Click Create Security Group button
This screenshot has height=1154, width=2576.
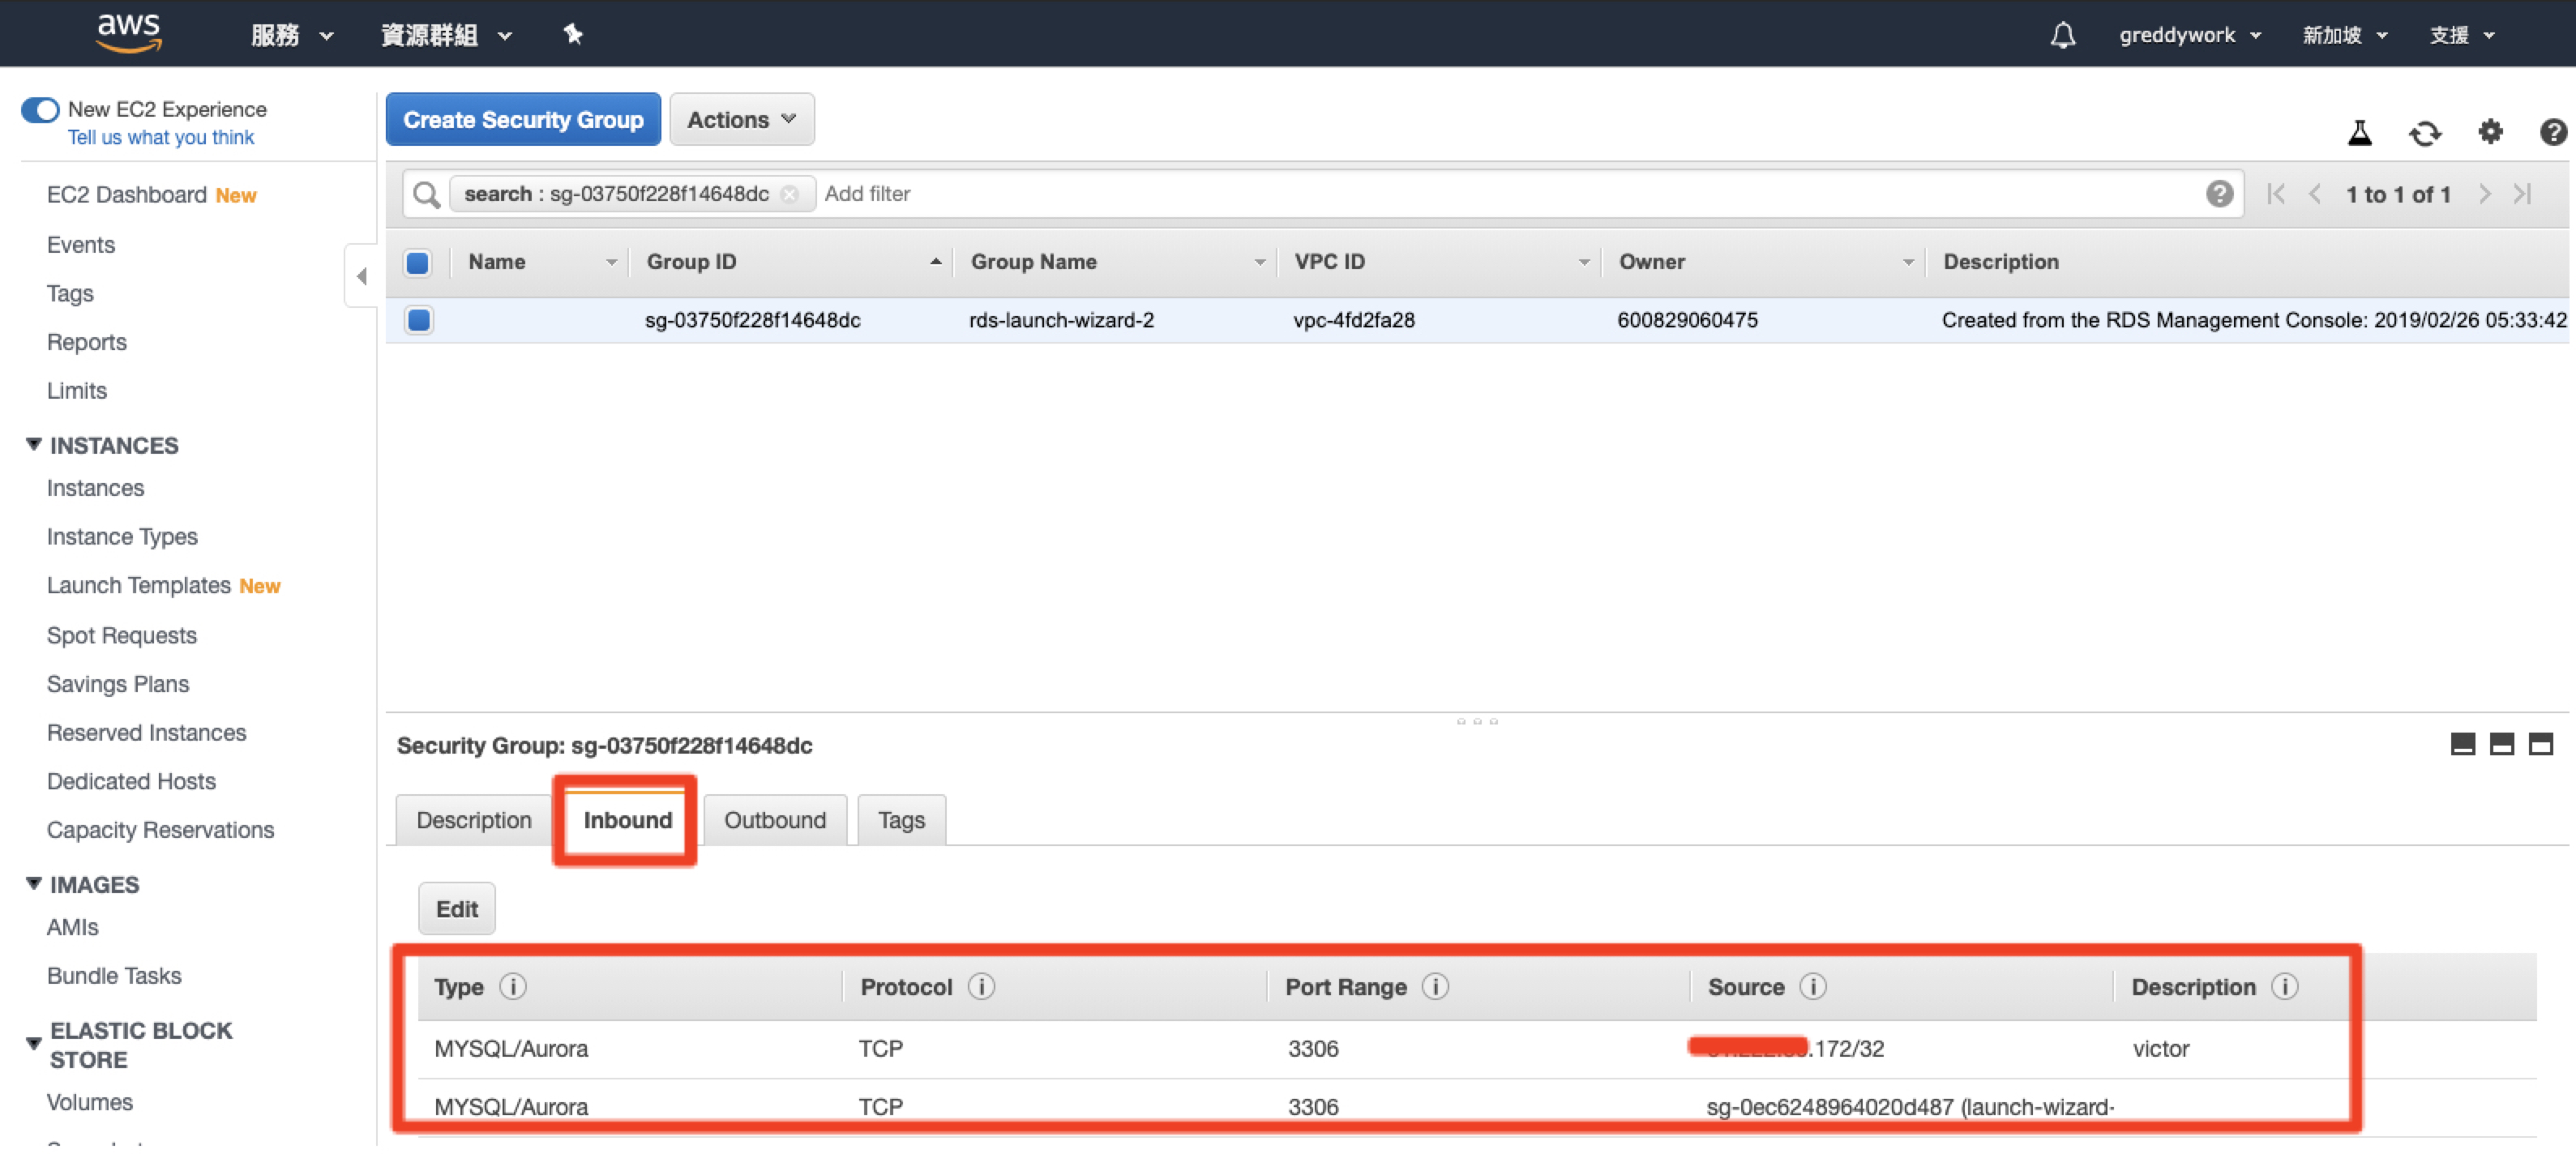(523, 120)
